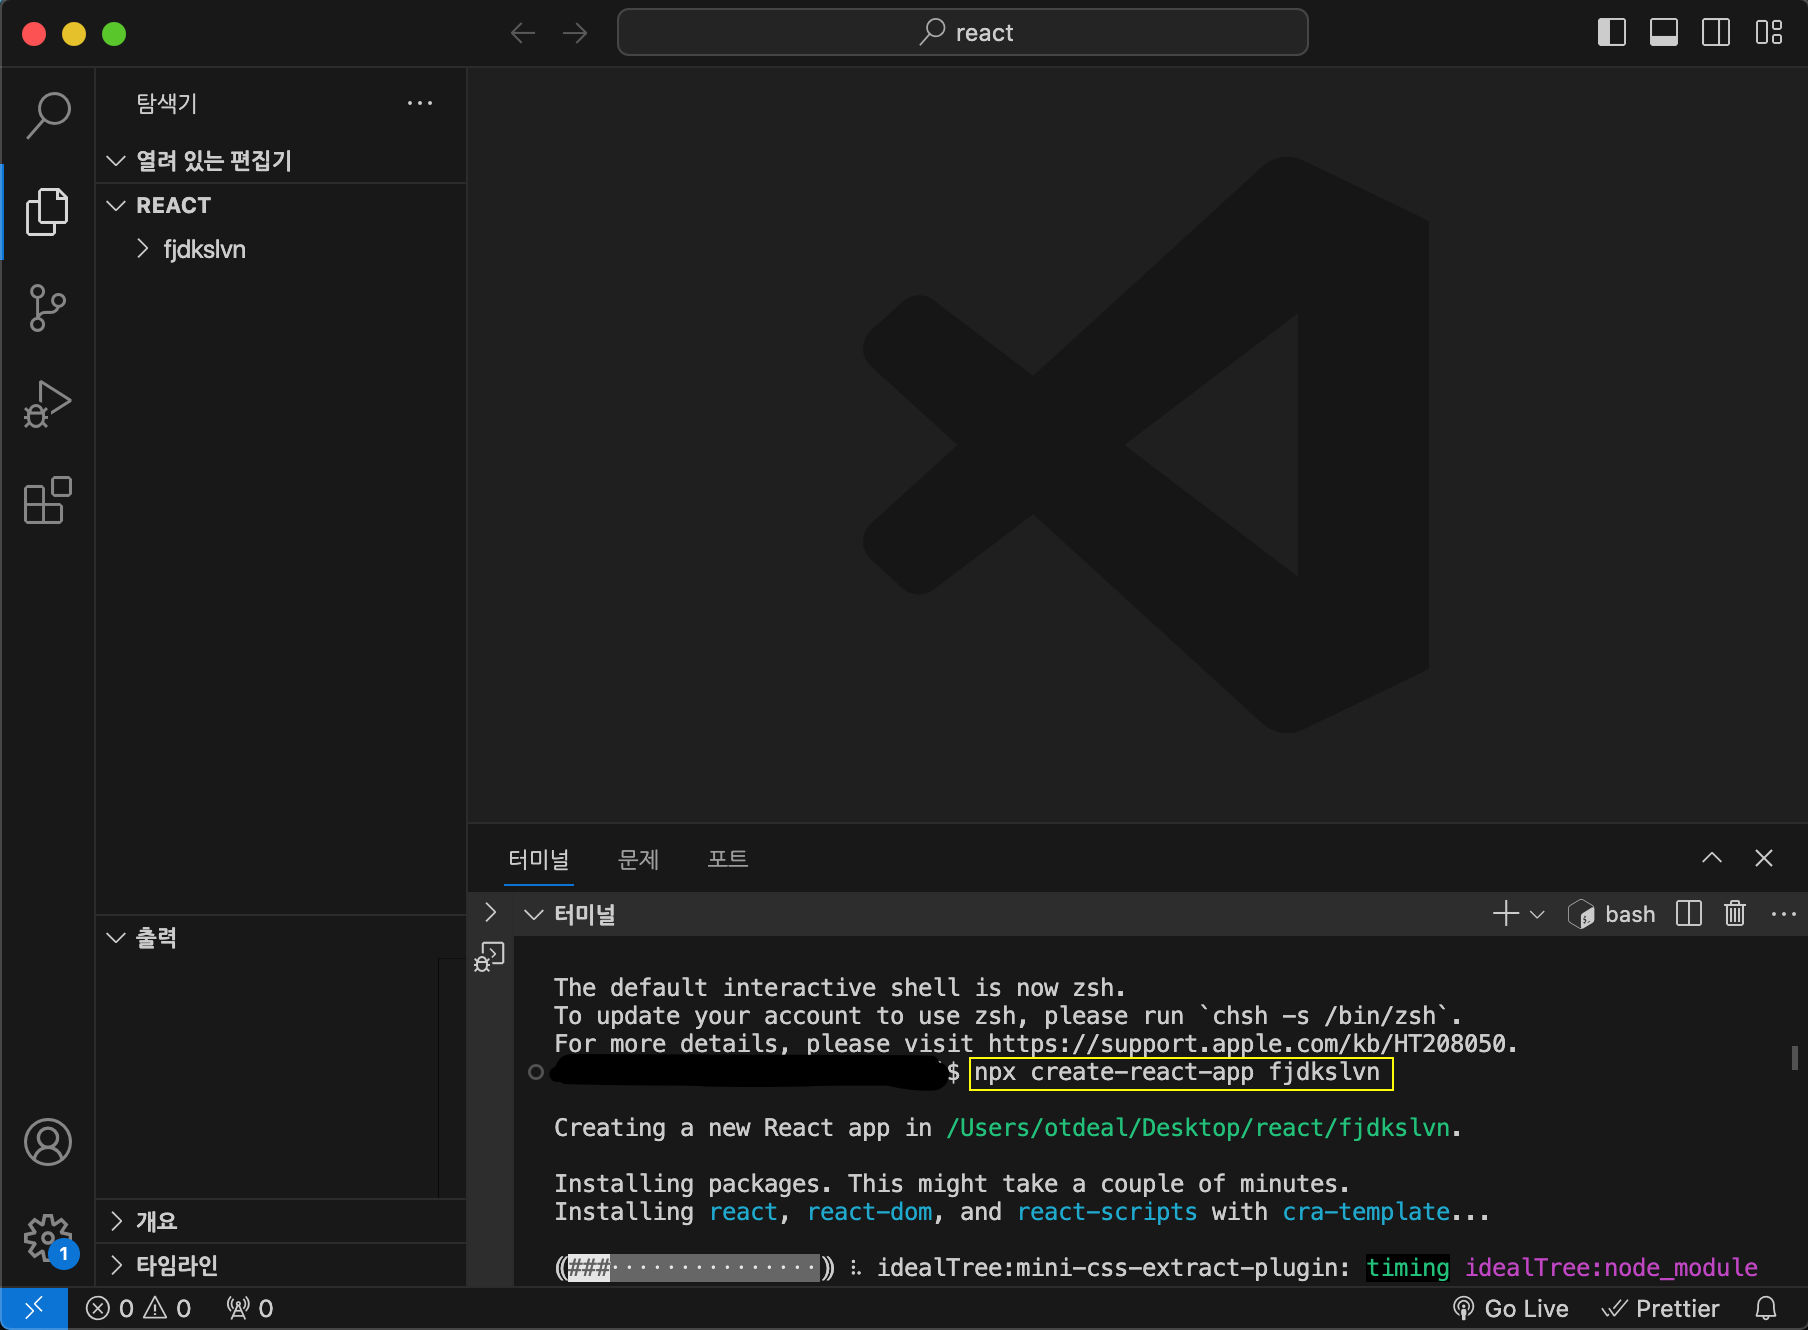Image resolution: width=1808 pixels, height=1330 pixels.
Task: Click the command decoration circle in terminal
Action: pyautogui.click(x=536, y=1072)
